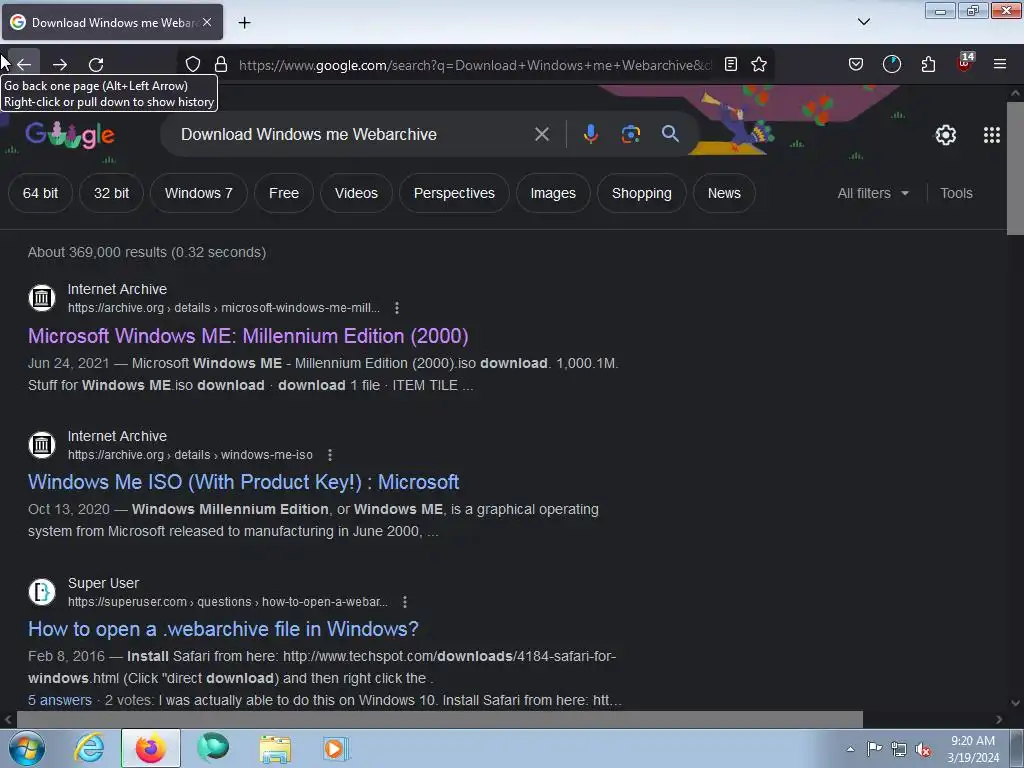Filter results by 64 bit
1024x768 pixels.
[x=40, y=193]
